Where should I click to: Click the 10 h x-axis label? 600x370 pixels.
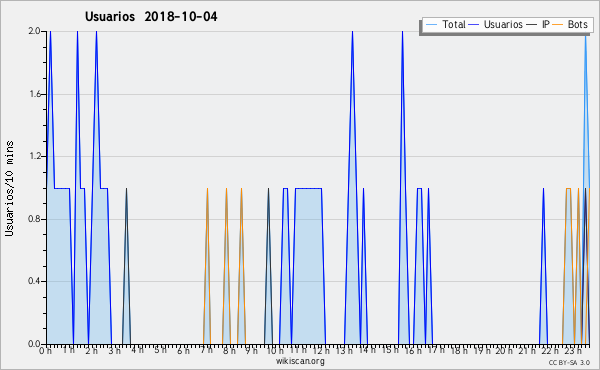click(275, 350)
